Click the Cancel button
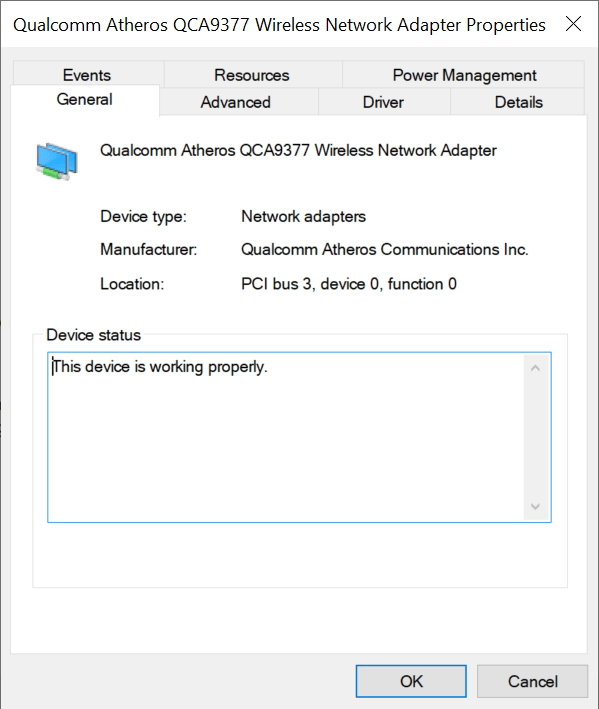Screen dimensions: 599x709 [x=533, y=681]
